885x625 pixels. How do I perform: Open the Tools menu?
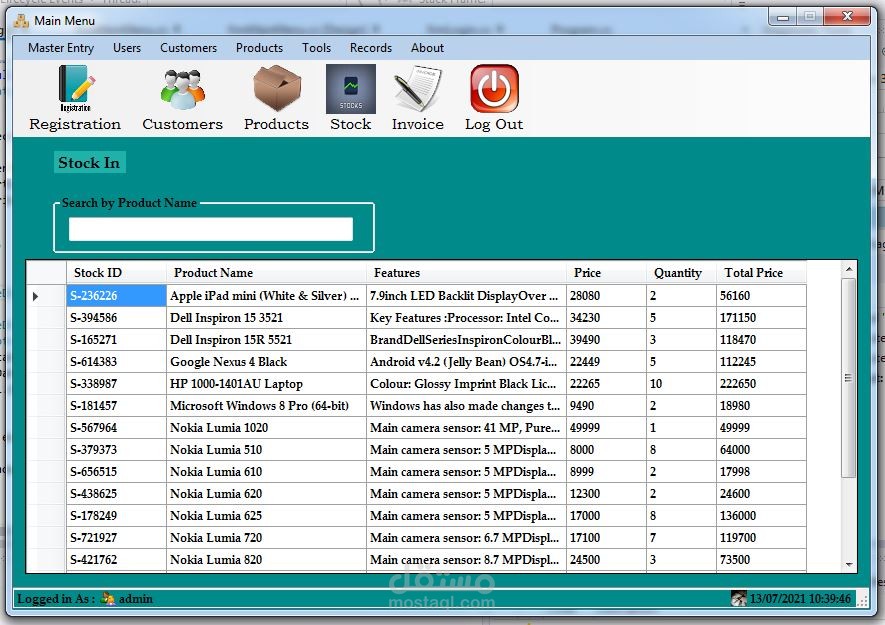[316, 48]
